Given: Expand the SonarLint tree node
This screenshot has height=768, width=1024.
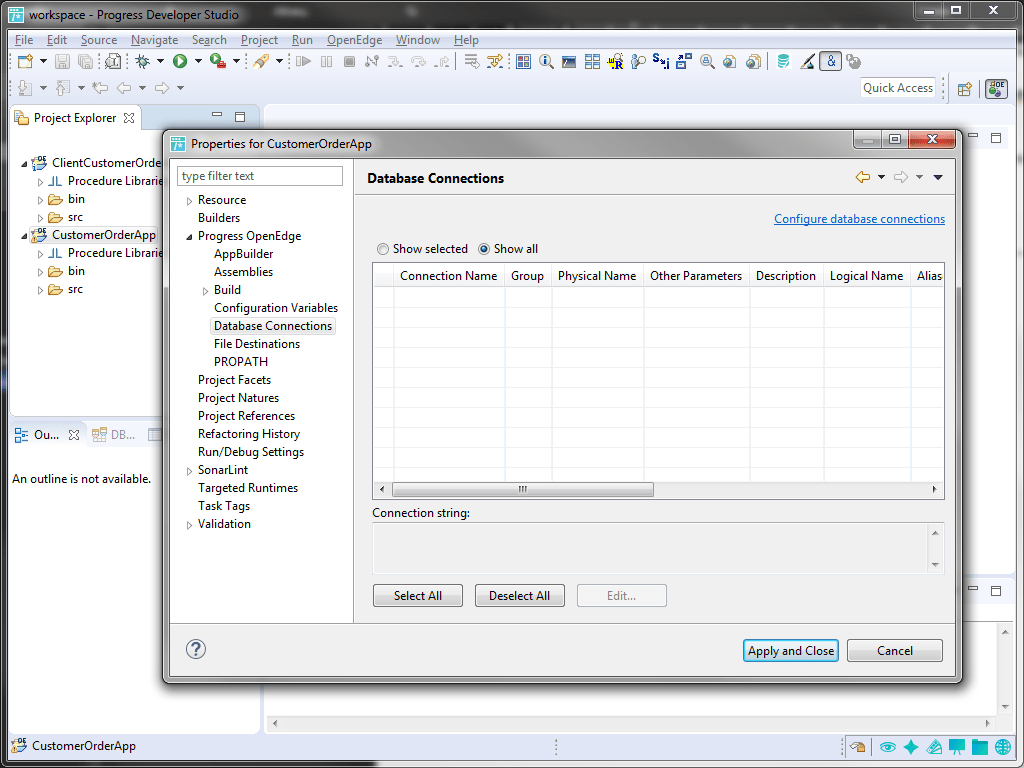Looking at the screenshot, I should click(x=189, y=471).
